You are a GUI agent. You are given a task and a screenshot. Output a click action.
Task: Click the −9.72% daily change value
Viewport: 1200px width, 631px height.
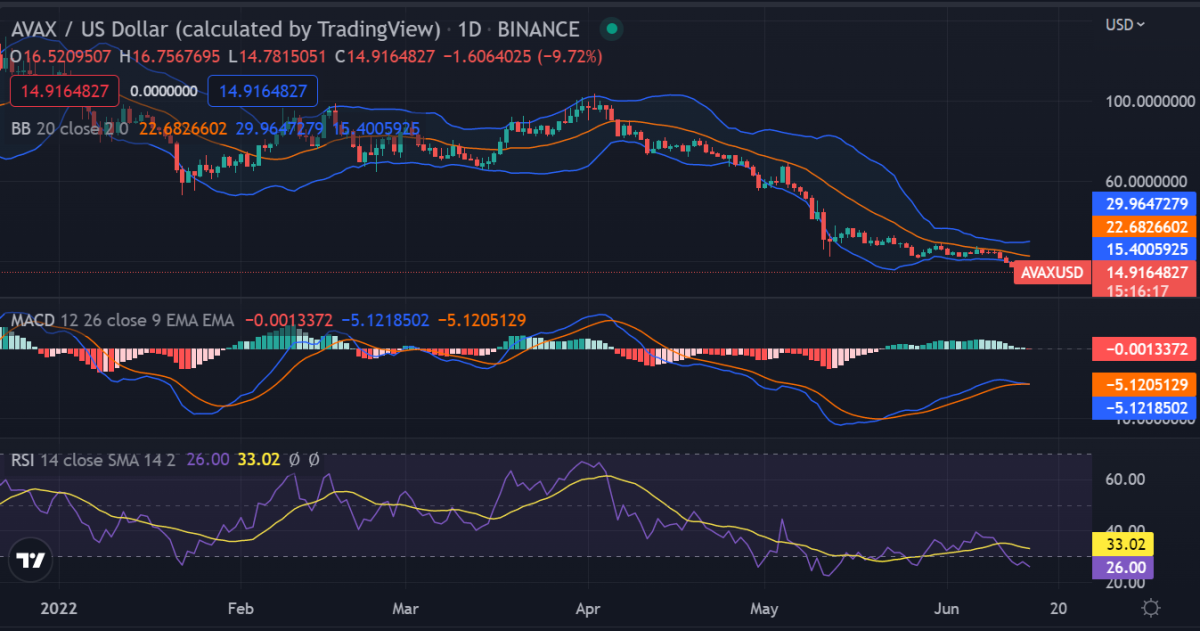(571, 57)
